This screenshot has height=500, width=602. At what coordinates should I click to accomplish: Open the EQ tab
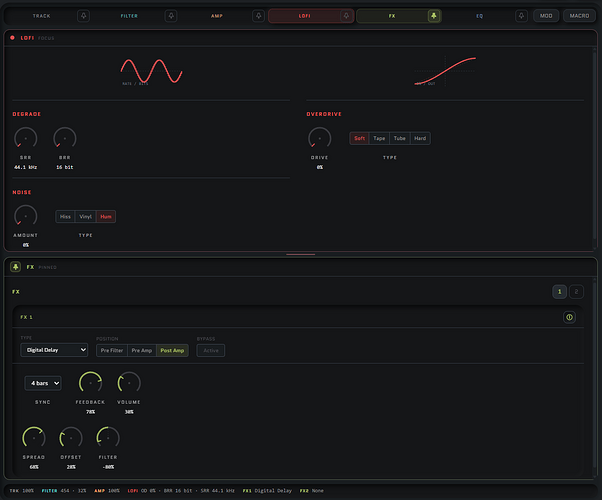(x=480, y=16)
